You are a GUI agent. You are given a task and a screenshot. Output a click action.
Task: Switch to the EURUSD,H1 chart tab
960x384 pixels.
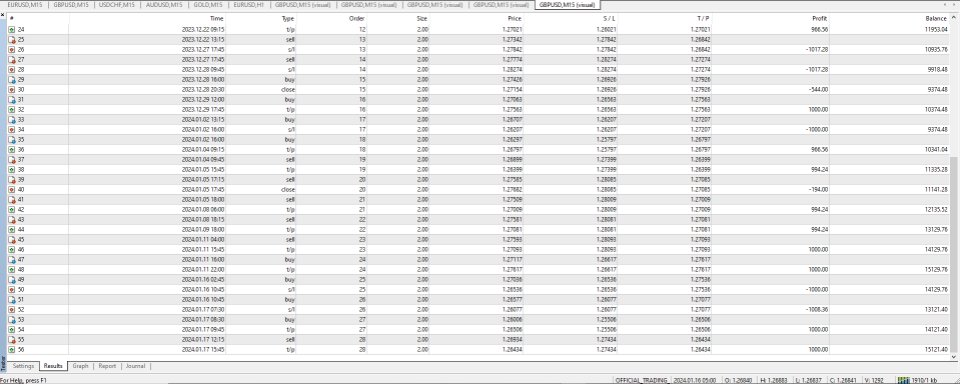pos(249,5)
